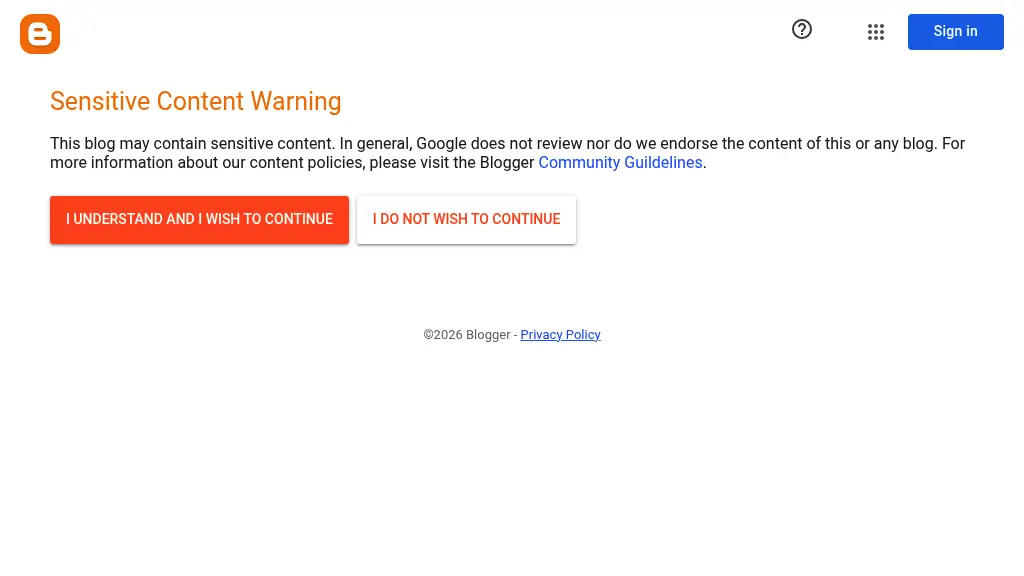Sign in to your Google account
Image resolution: width=1024 pixels, height=576 pixels.
[x=955, y=32]
